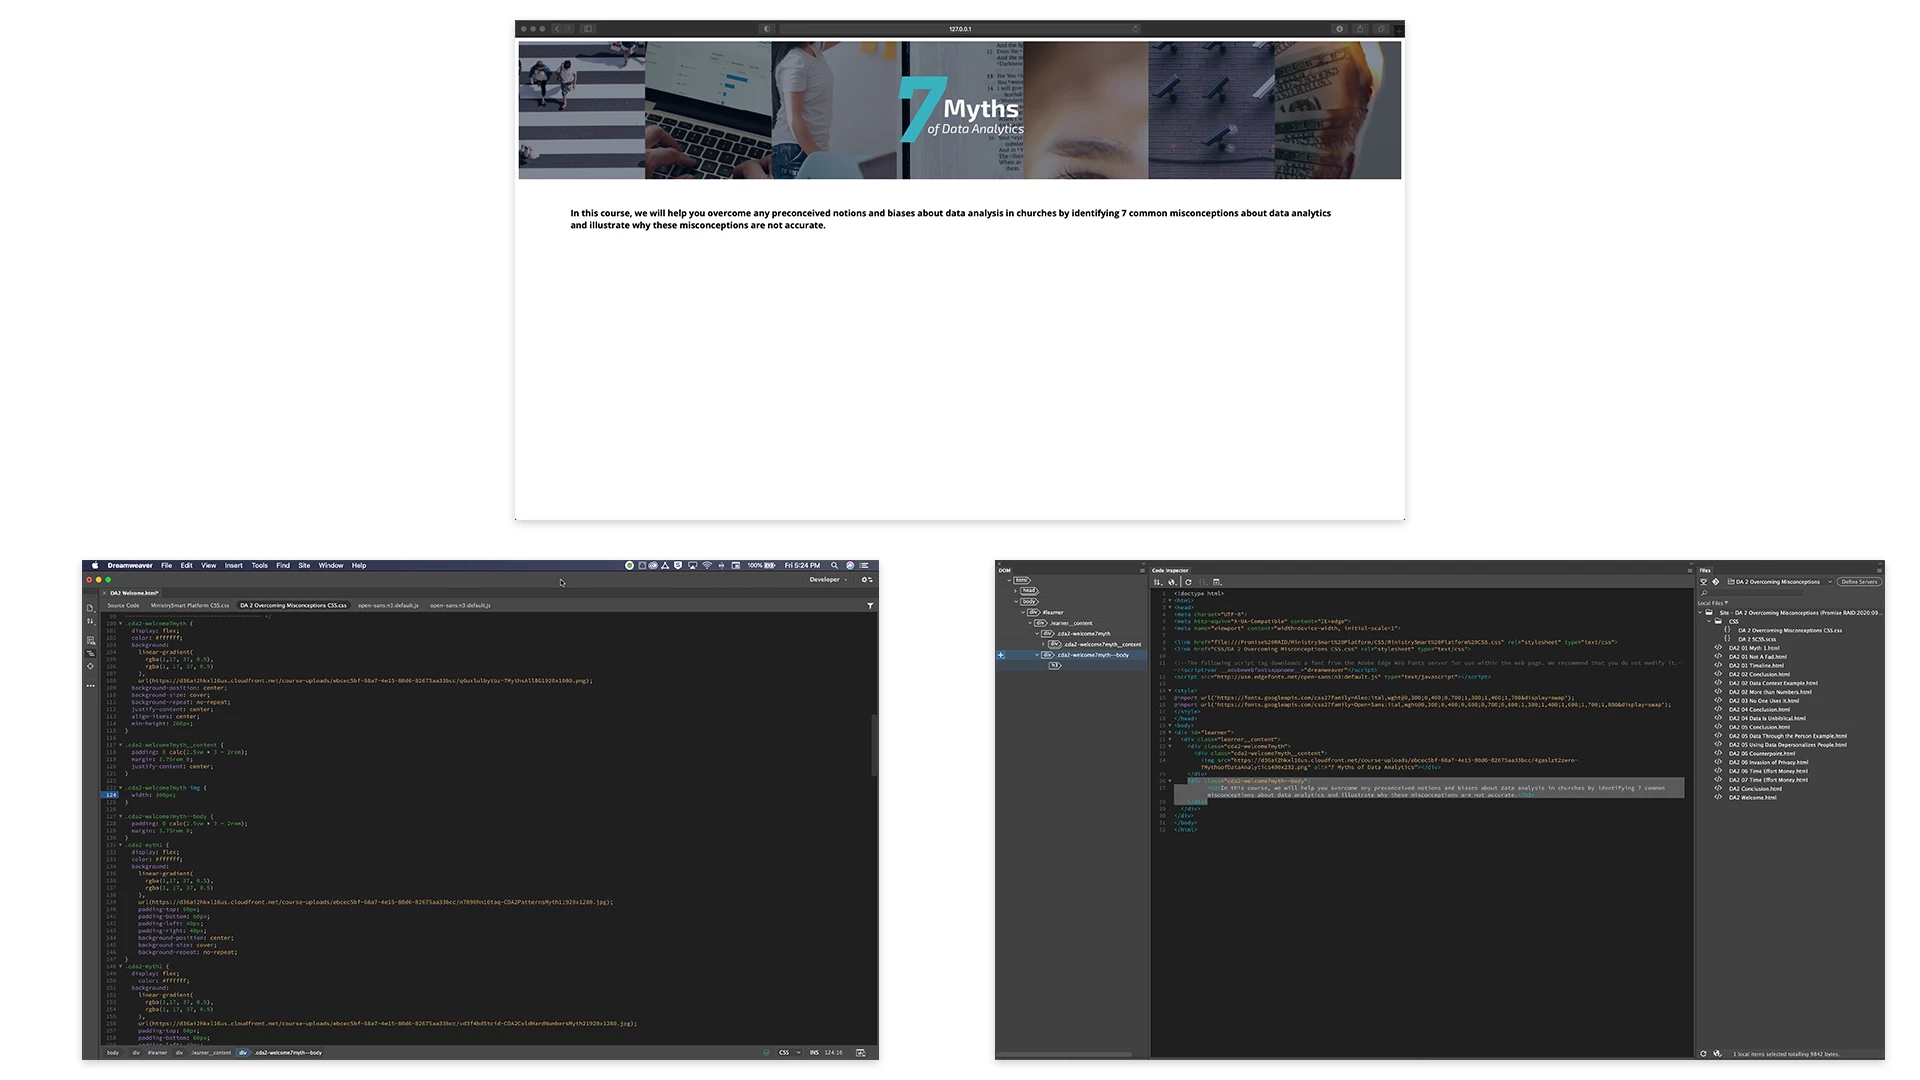Switch to MinistrySmart Platform CSS.css tab
This screenshot has height=1080, width=1920.
(190, 606)
